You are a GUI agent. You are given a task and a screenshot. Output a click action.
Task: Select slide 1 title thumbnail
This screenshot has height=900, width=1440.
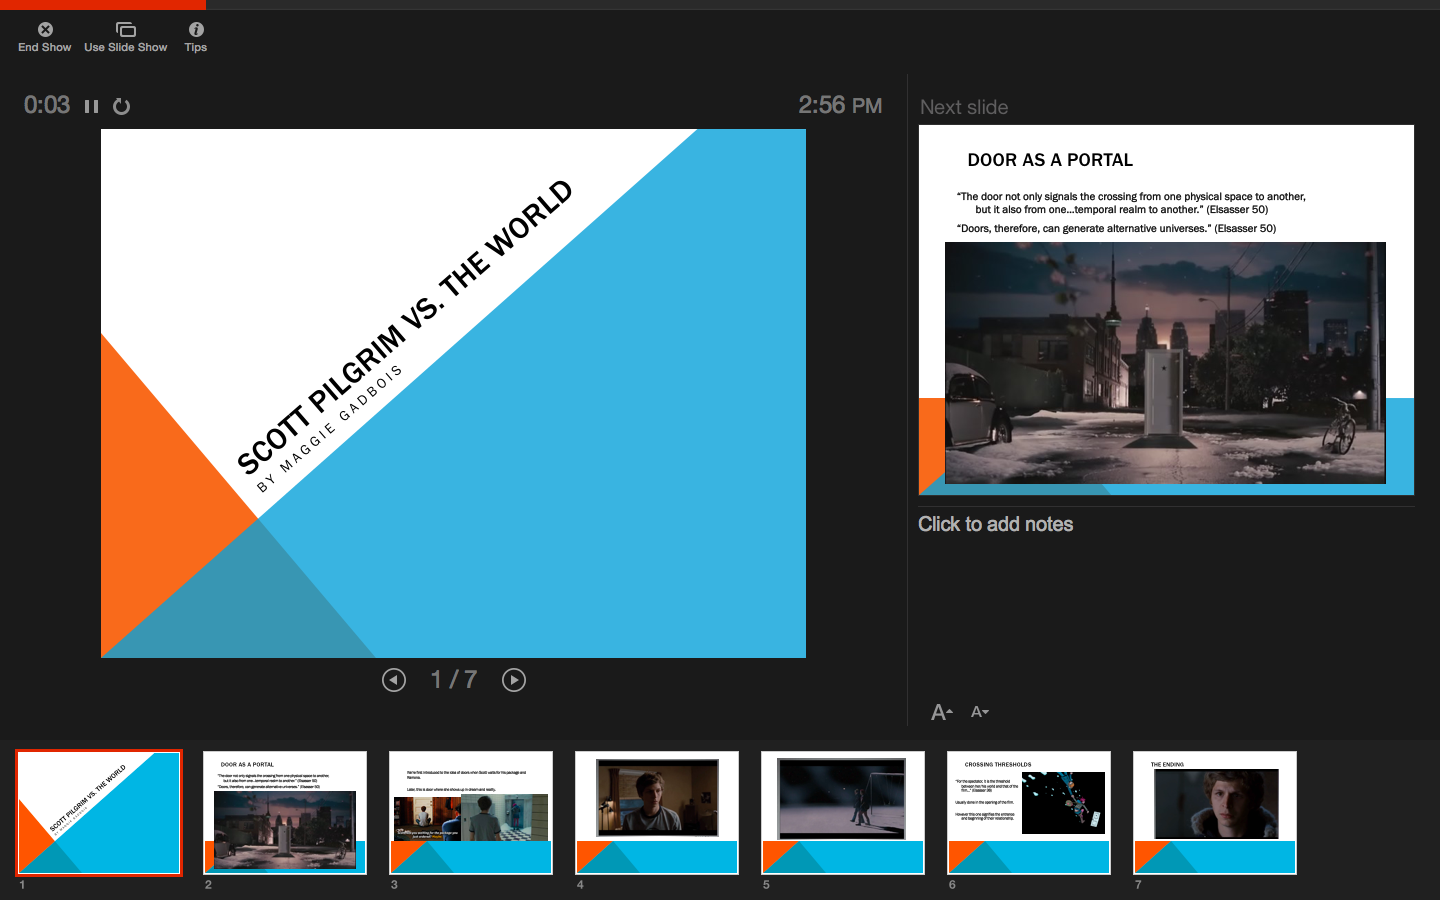[x=99, y=813]
